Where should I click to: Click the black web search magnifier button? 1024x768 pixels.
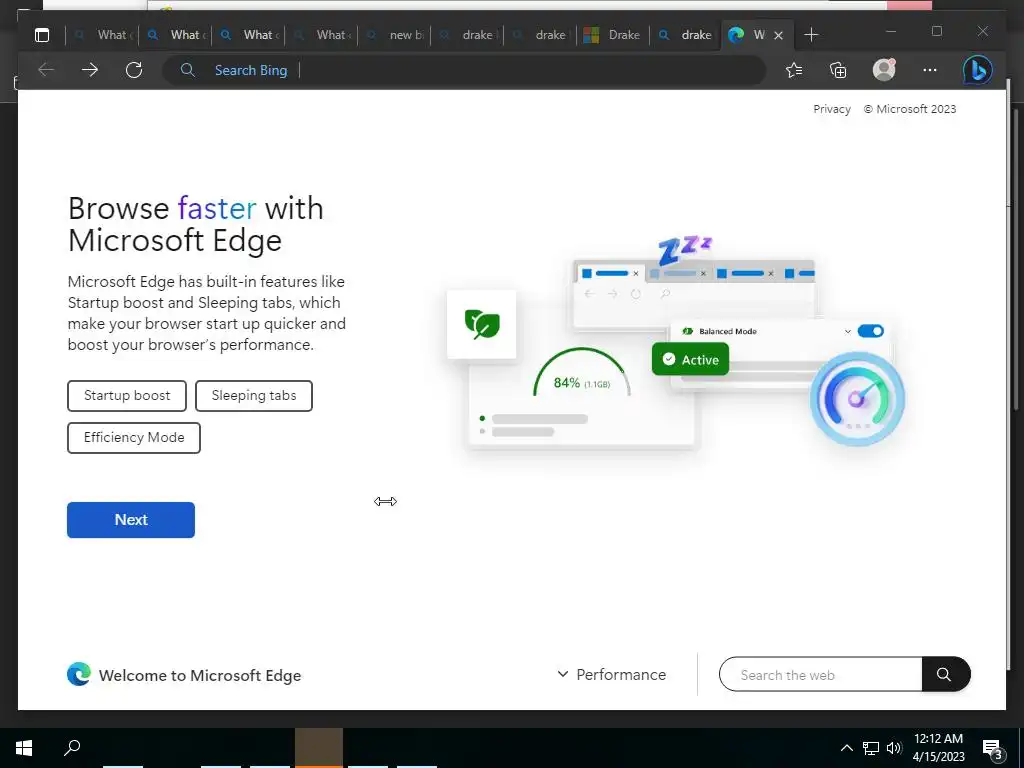click(x=946, y=674)
